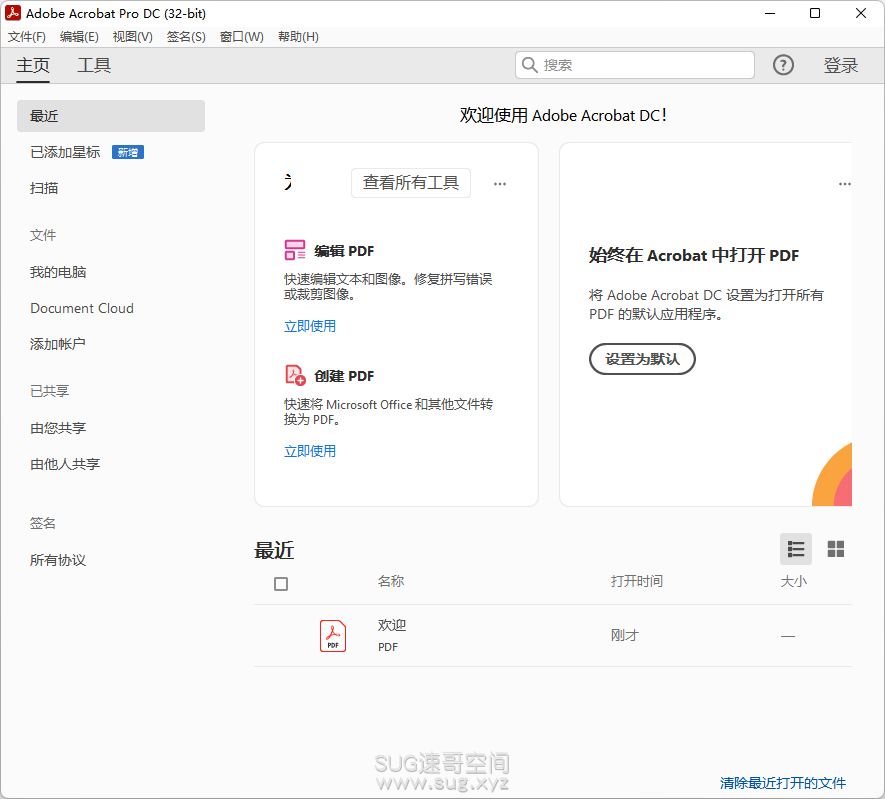This screenshot has height=799, width=885.
Task: Click 立即使用 link under 创建 PDF
Action: [x=310, y=451]
